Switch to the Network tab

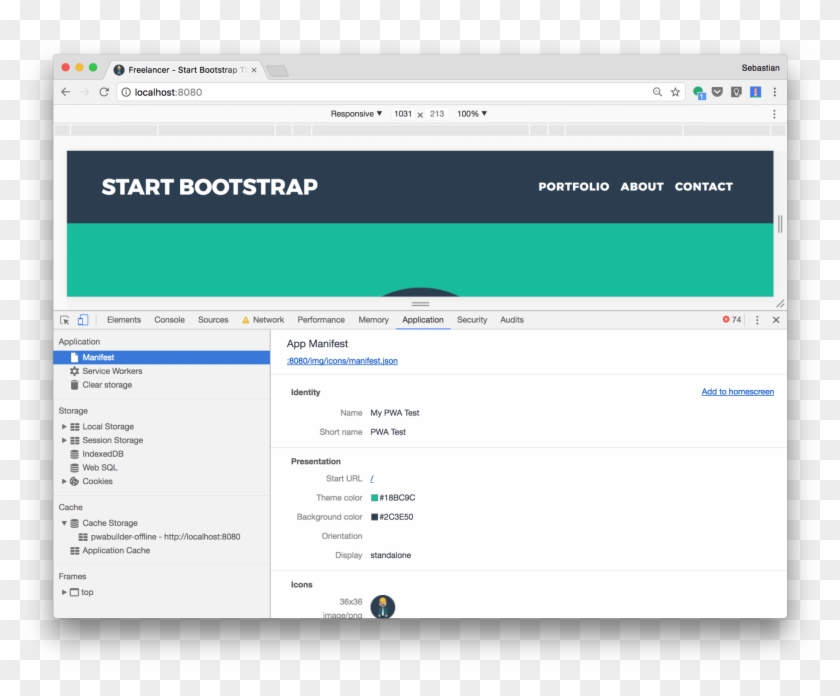(268, 319)
